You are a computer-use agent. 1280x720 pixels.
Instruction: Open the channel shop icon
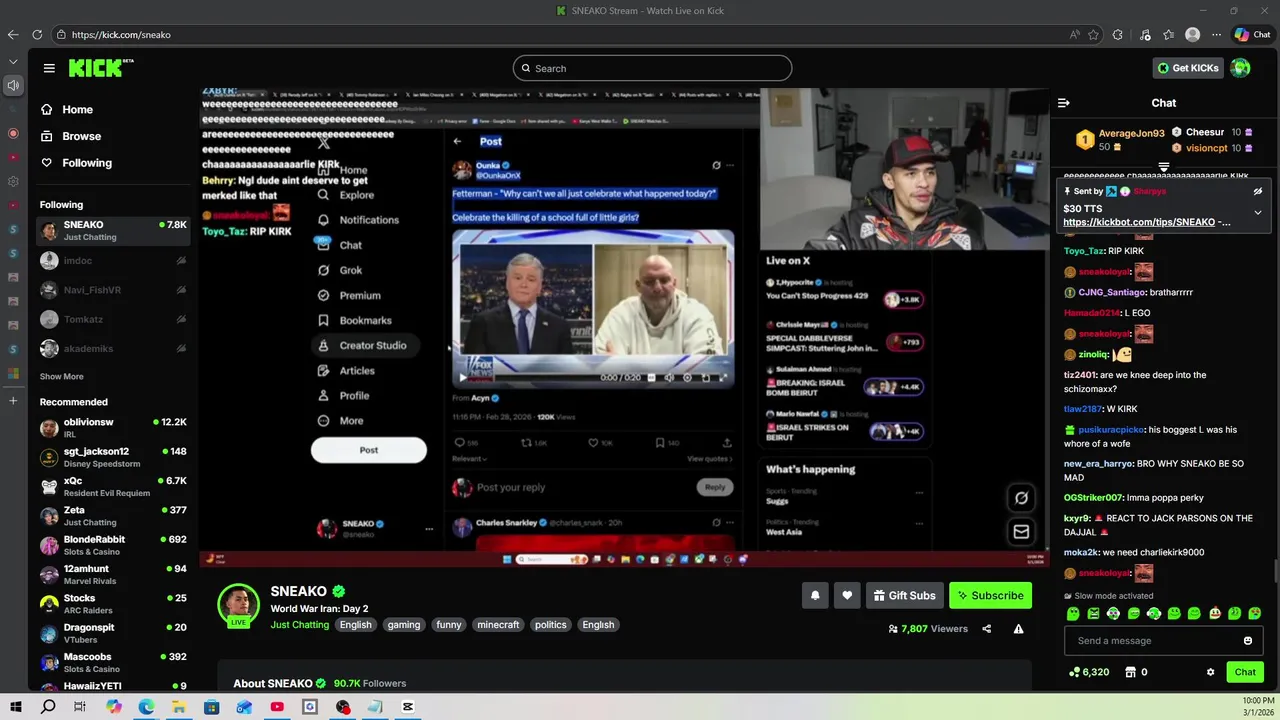[x=1131, y=672]
